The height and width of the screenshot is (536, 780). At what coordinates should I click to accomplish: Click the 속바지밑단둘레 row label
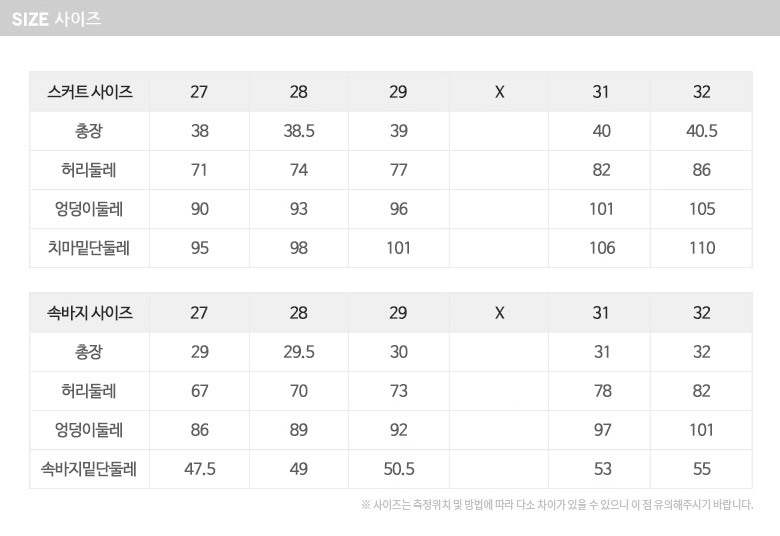coord(90,469)
